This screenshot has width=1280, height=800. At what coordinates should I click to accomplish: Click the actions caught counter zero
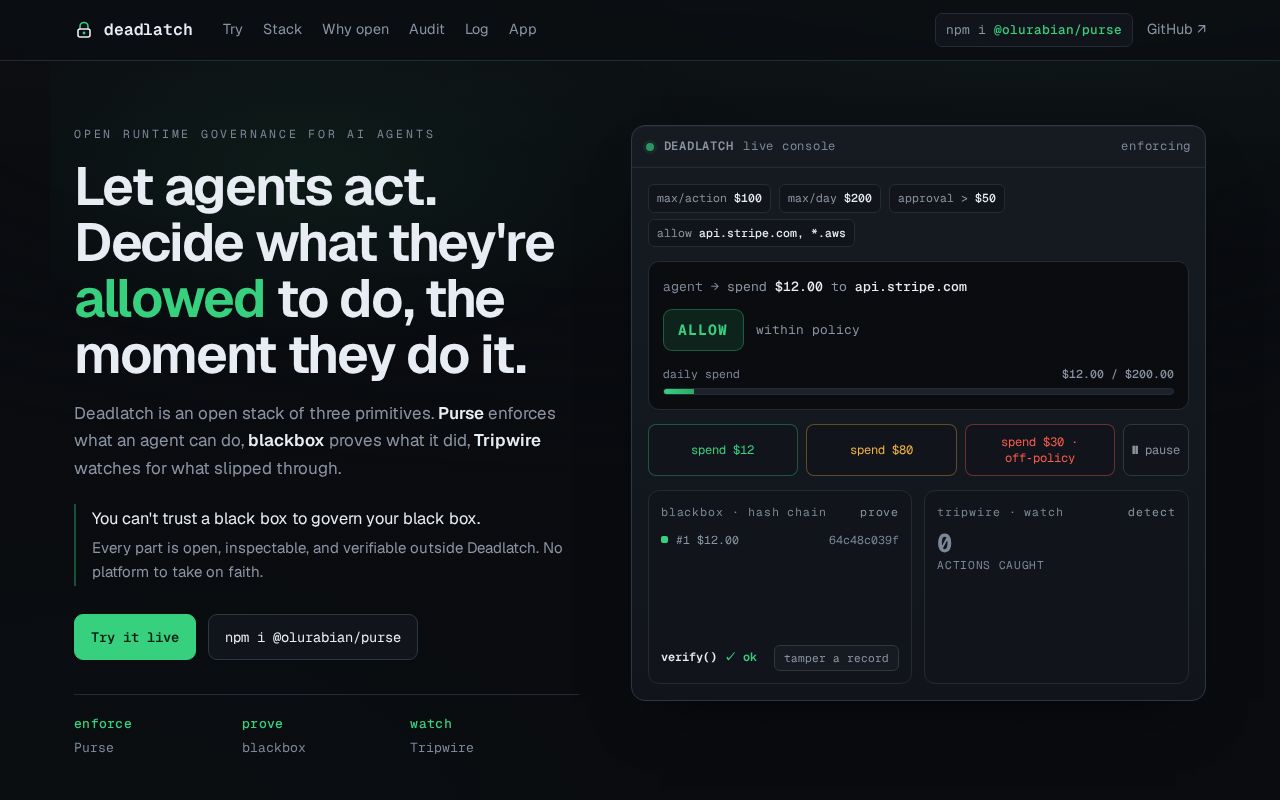(944, 544)
